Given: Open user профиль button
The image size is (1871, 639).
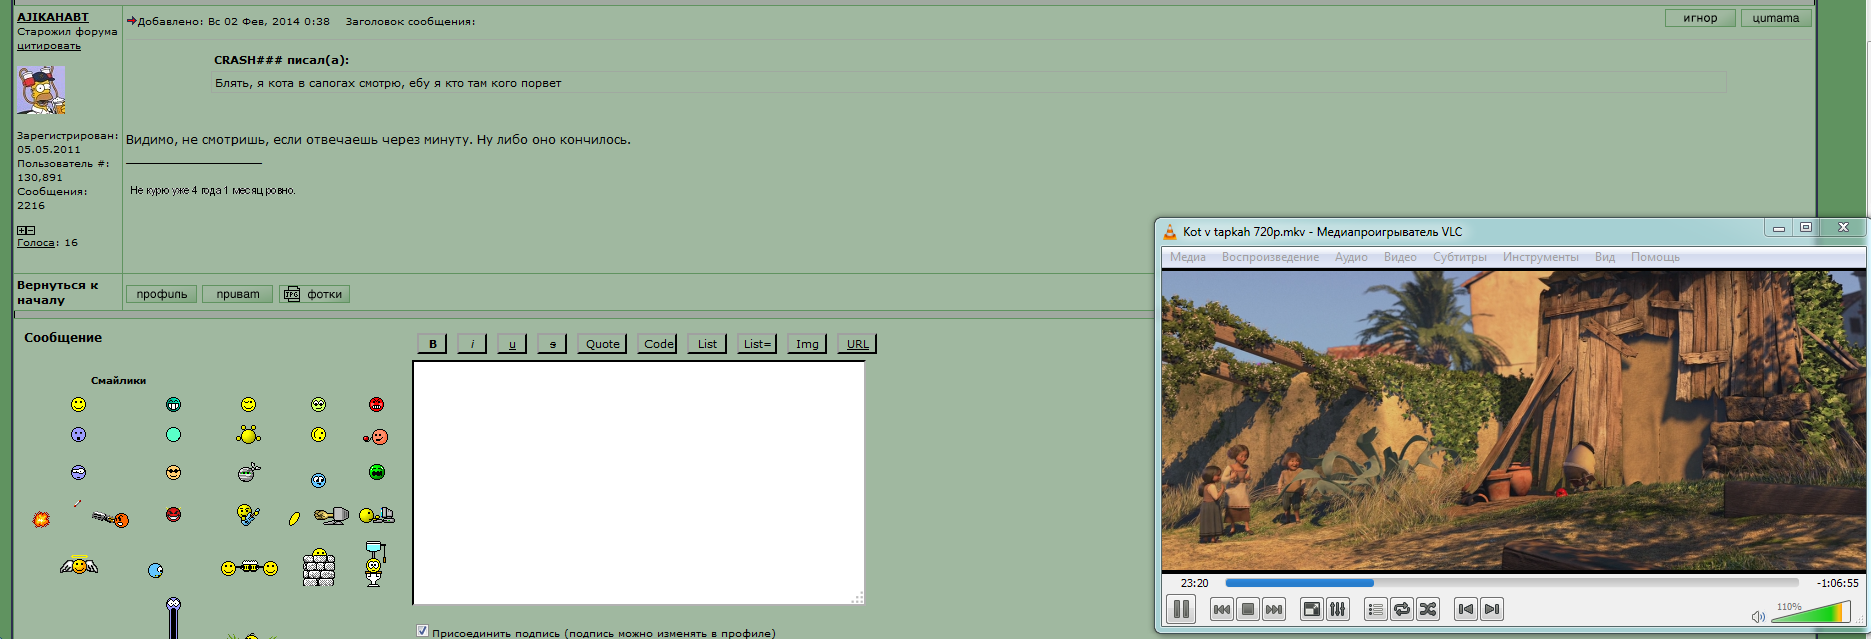Looking at the screenshot, I should coord(161,294).
